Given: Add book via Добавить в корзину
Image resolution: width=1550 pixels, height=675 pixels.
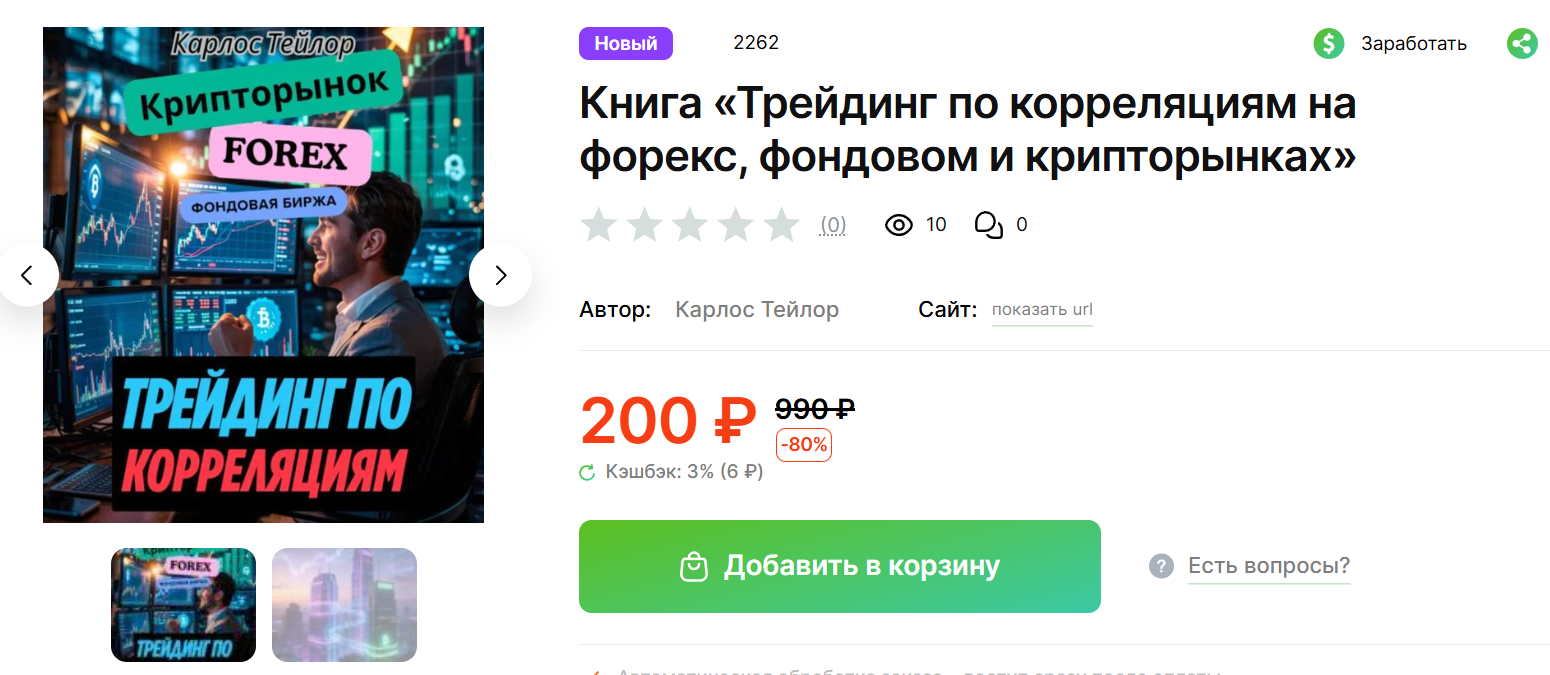Looking at the screenshot, I should tap(840, 566).
